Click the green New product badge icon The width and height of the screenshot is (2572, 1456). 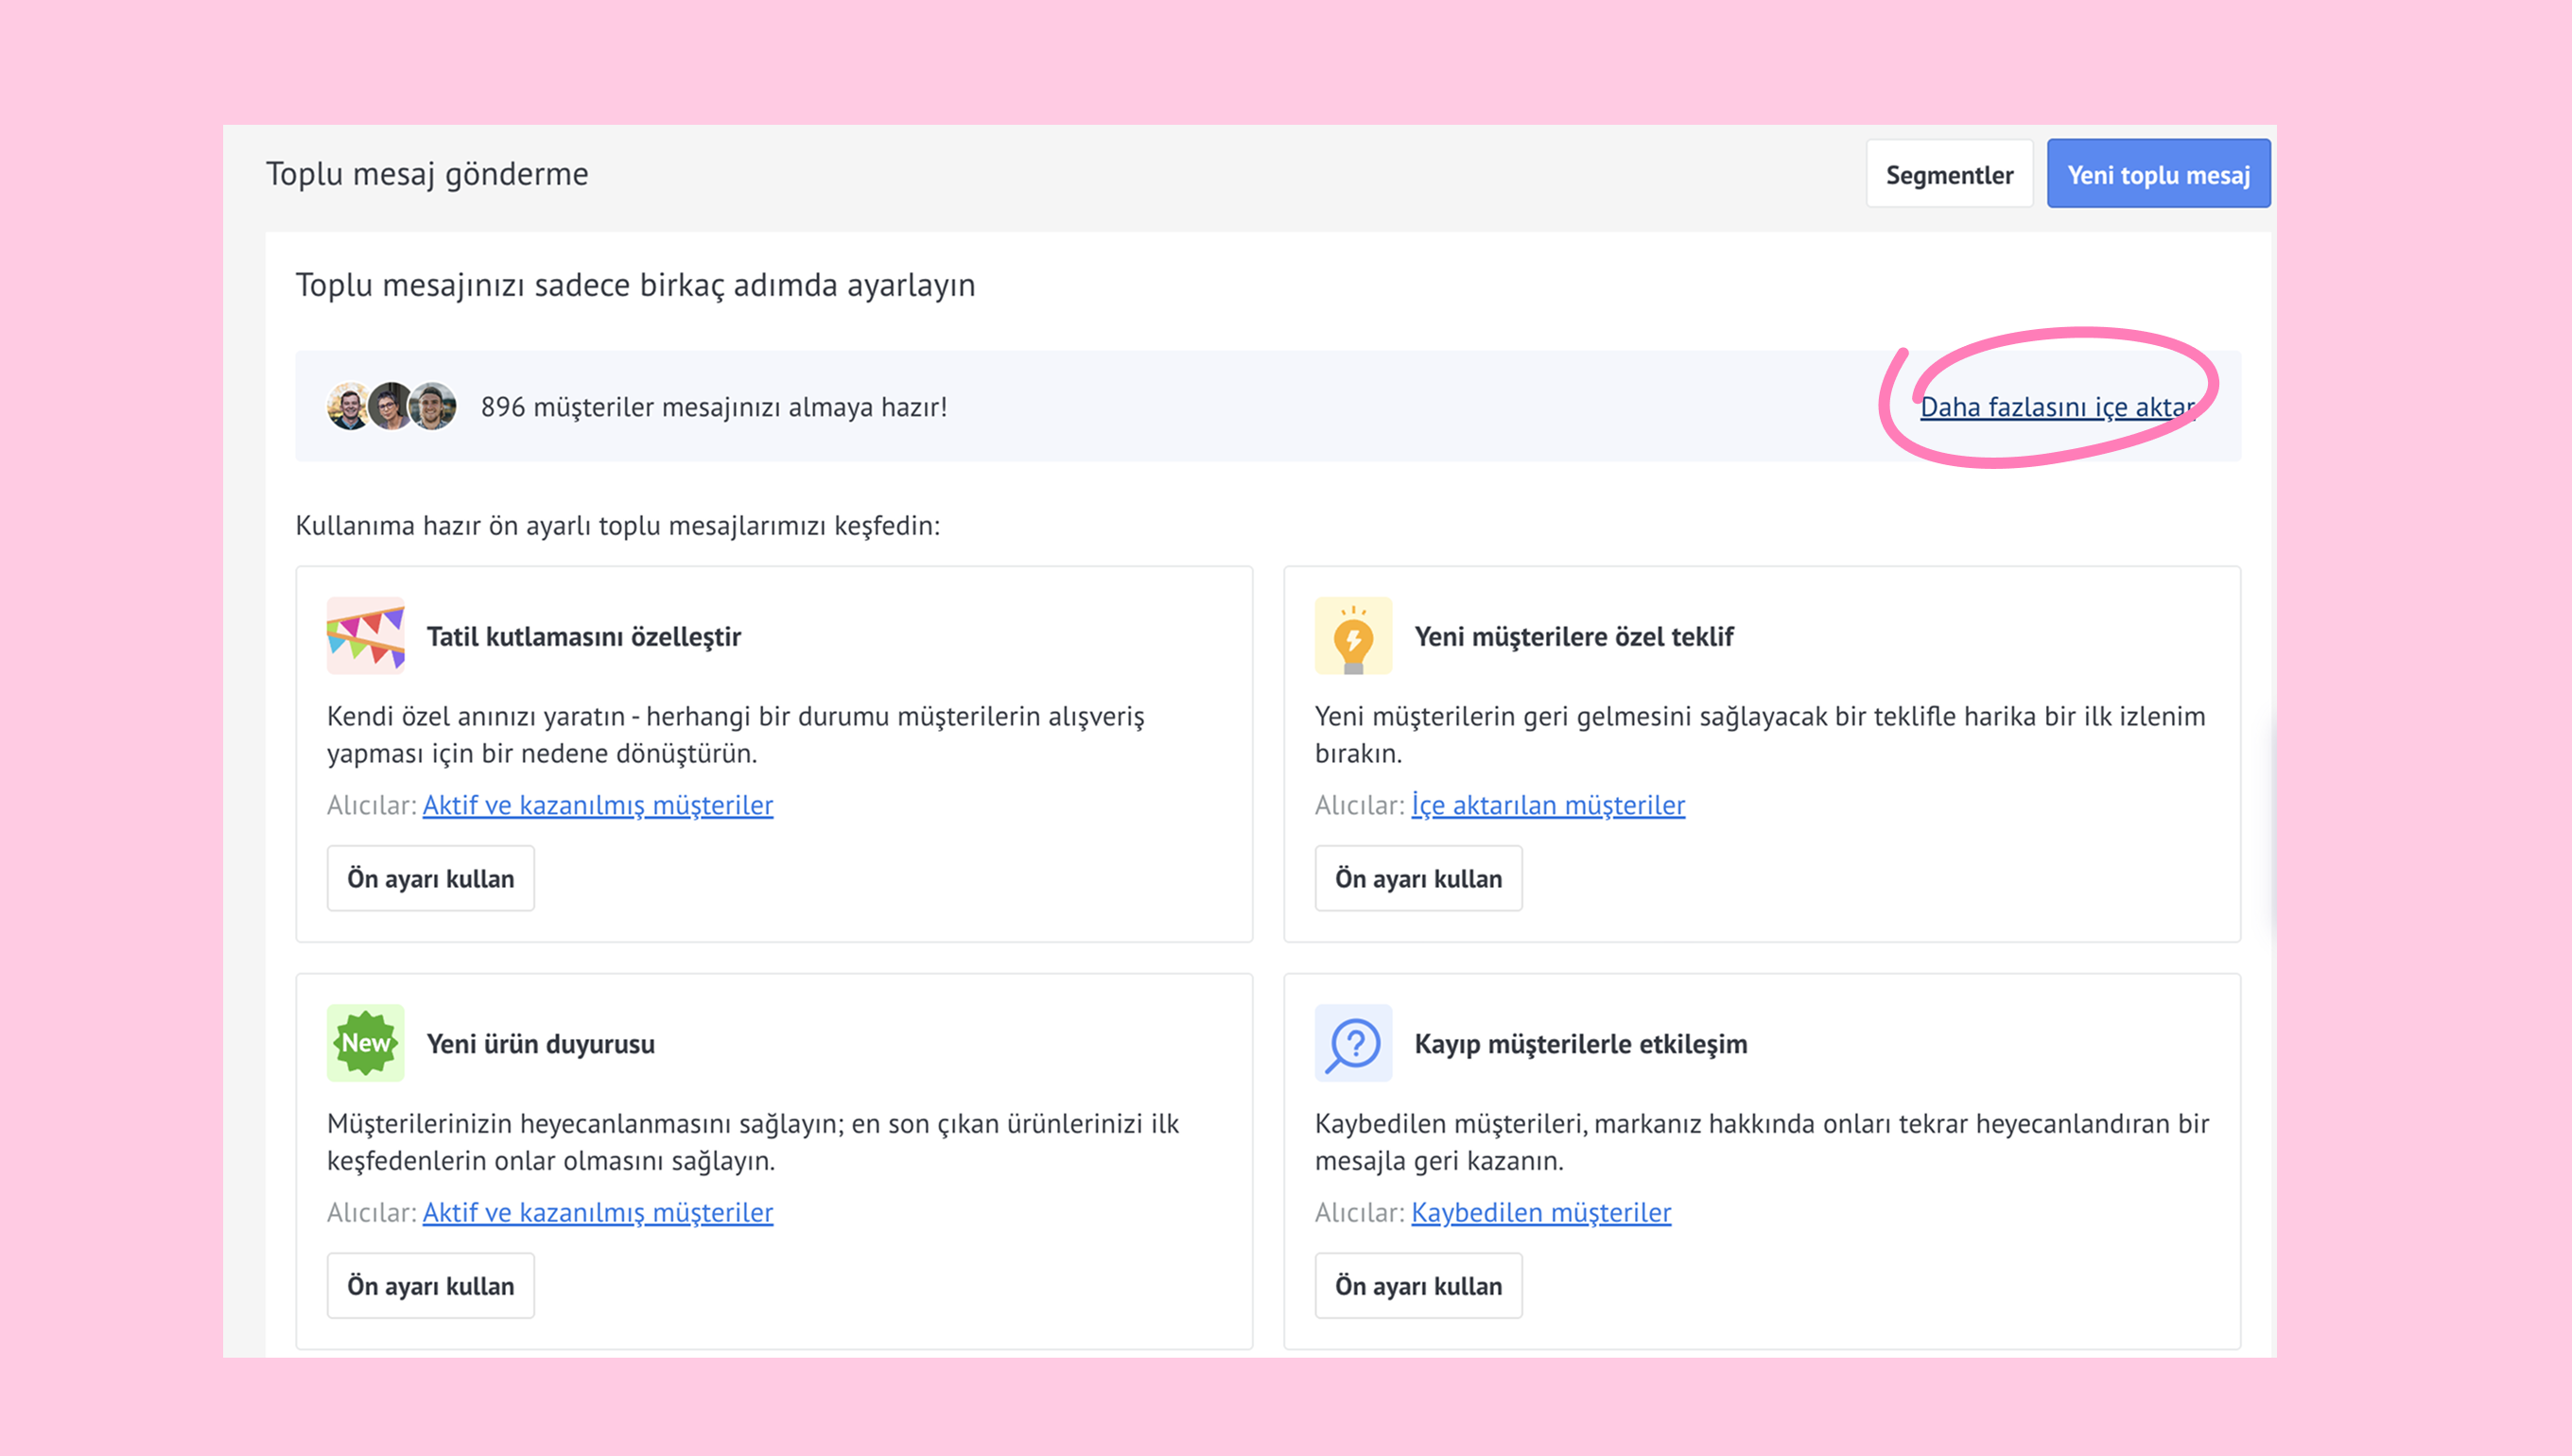365,1043
